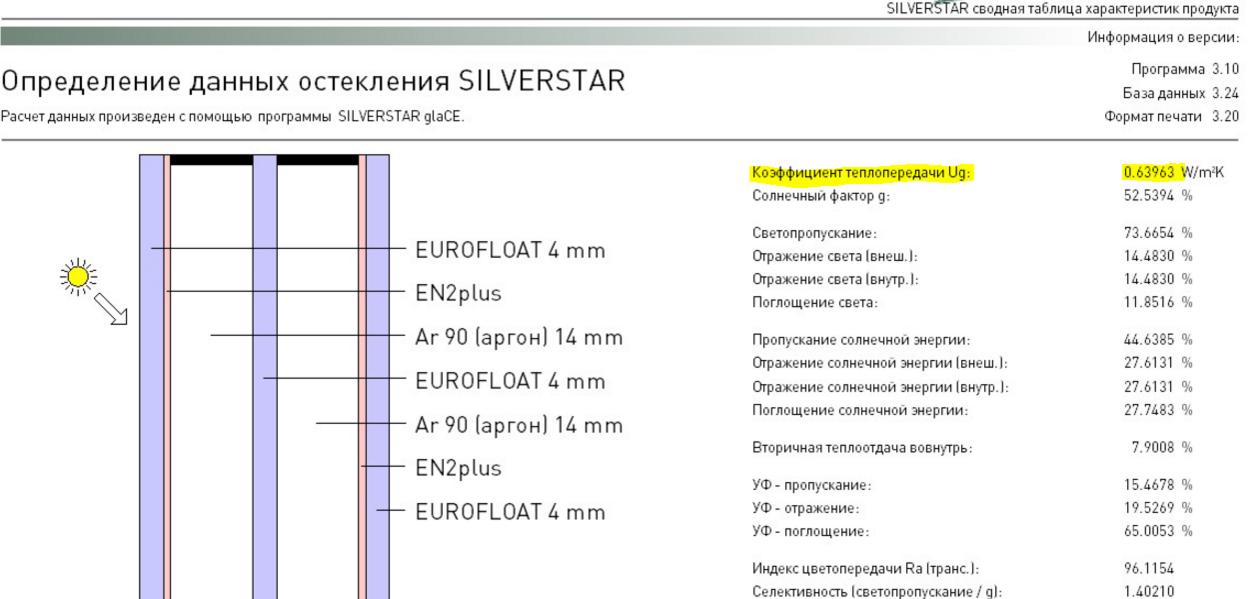This screenshot has height=599, width=1258.
Task: Click 'Программа 3.10' version text
Action: point(1185,70)
